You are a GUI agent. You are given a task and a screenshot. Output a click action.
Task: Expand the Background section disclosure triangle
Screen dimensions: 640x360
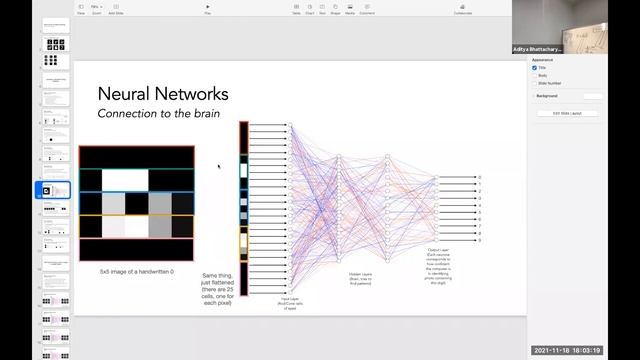point(533,96)
